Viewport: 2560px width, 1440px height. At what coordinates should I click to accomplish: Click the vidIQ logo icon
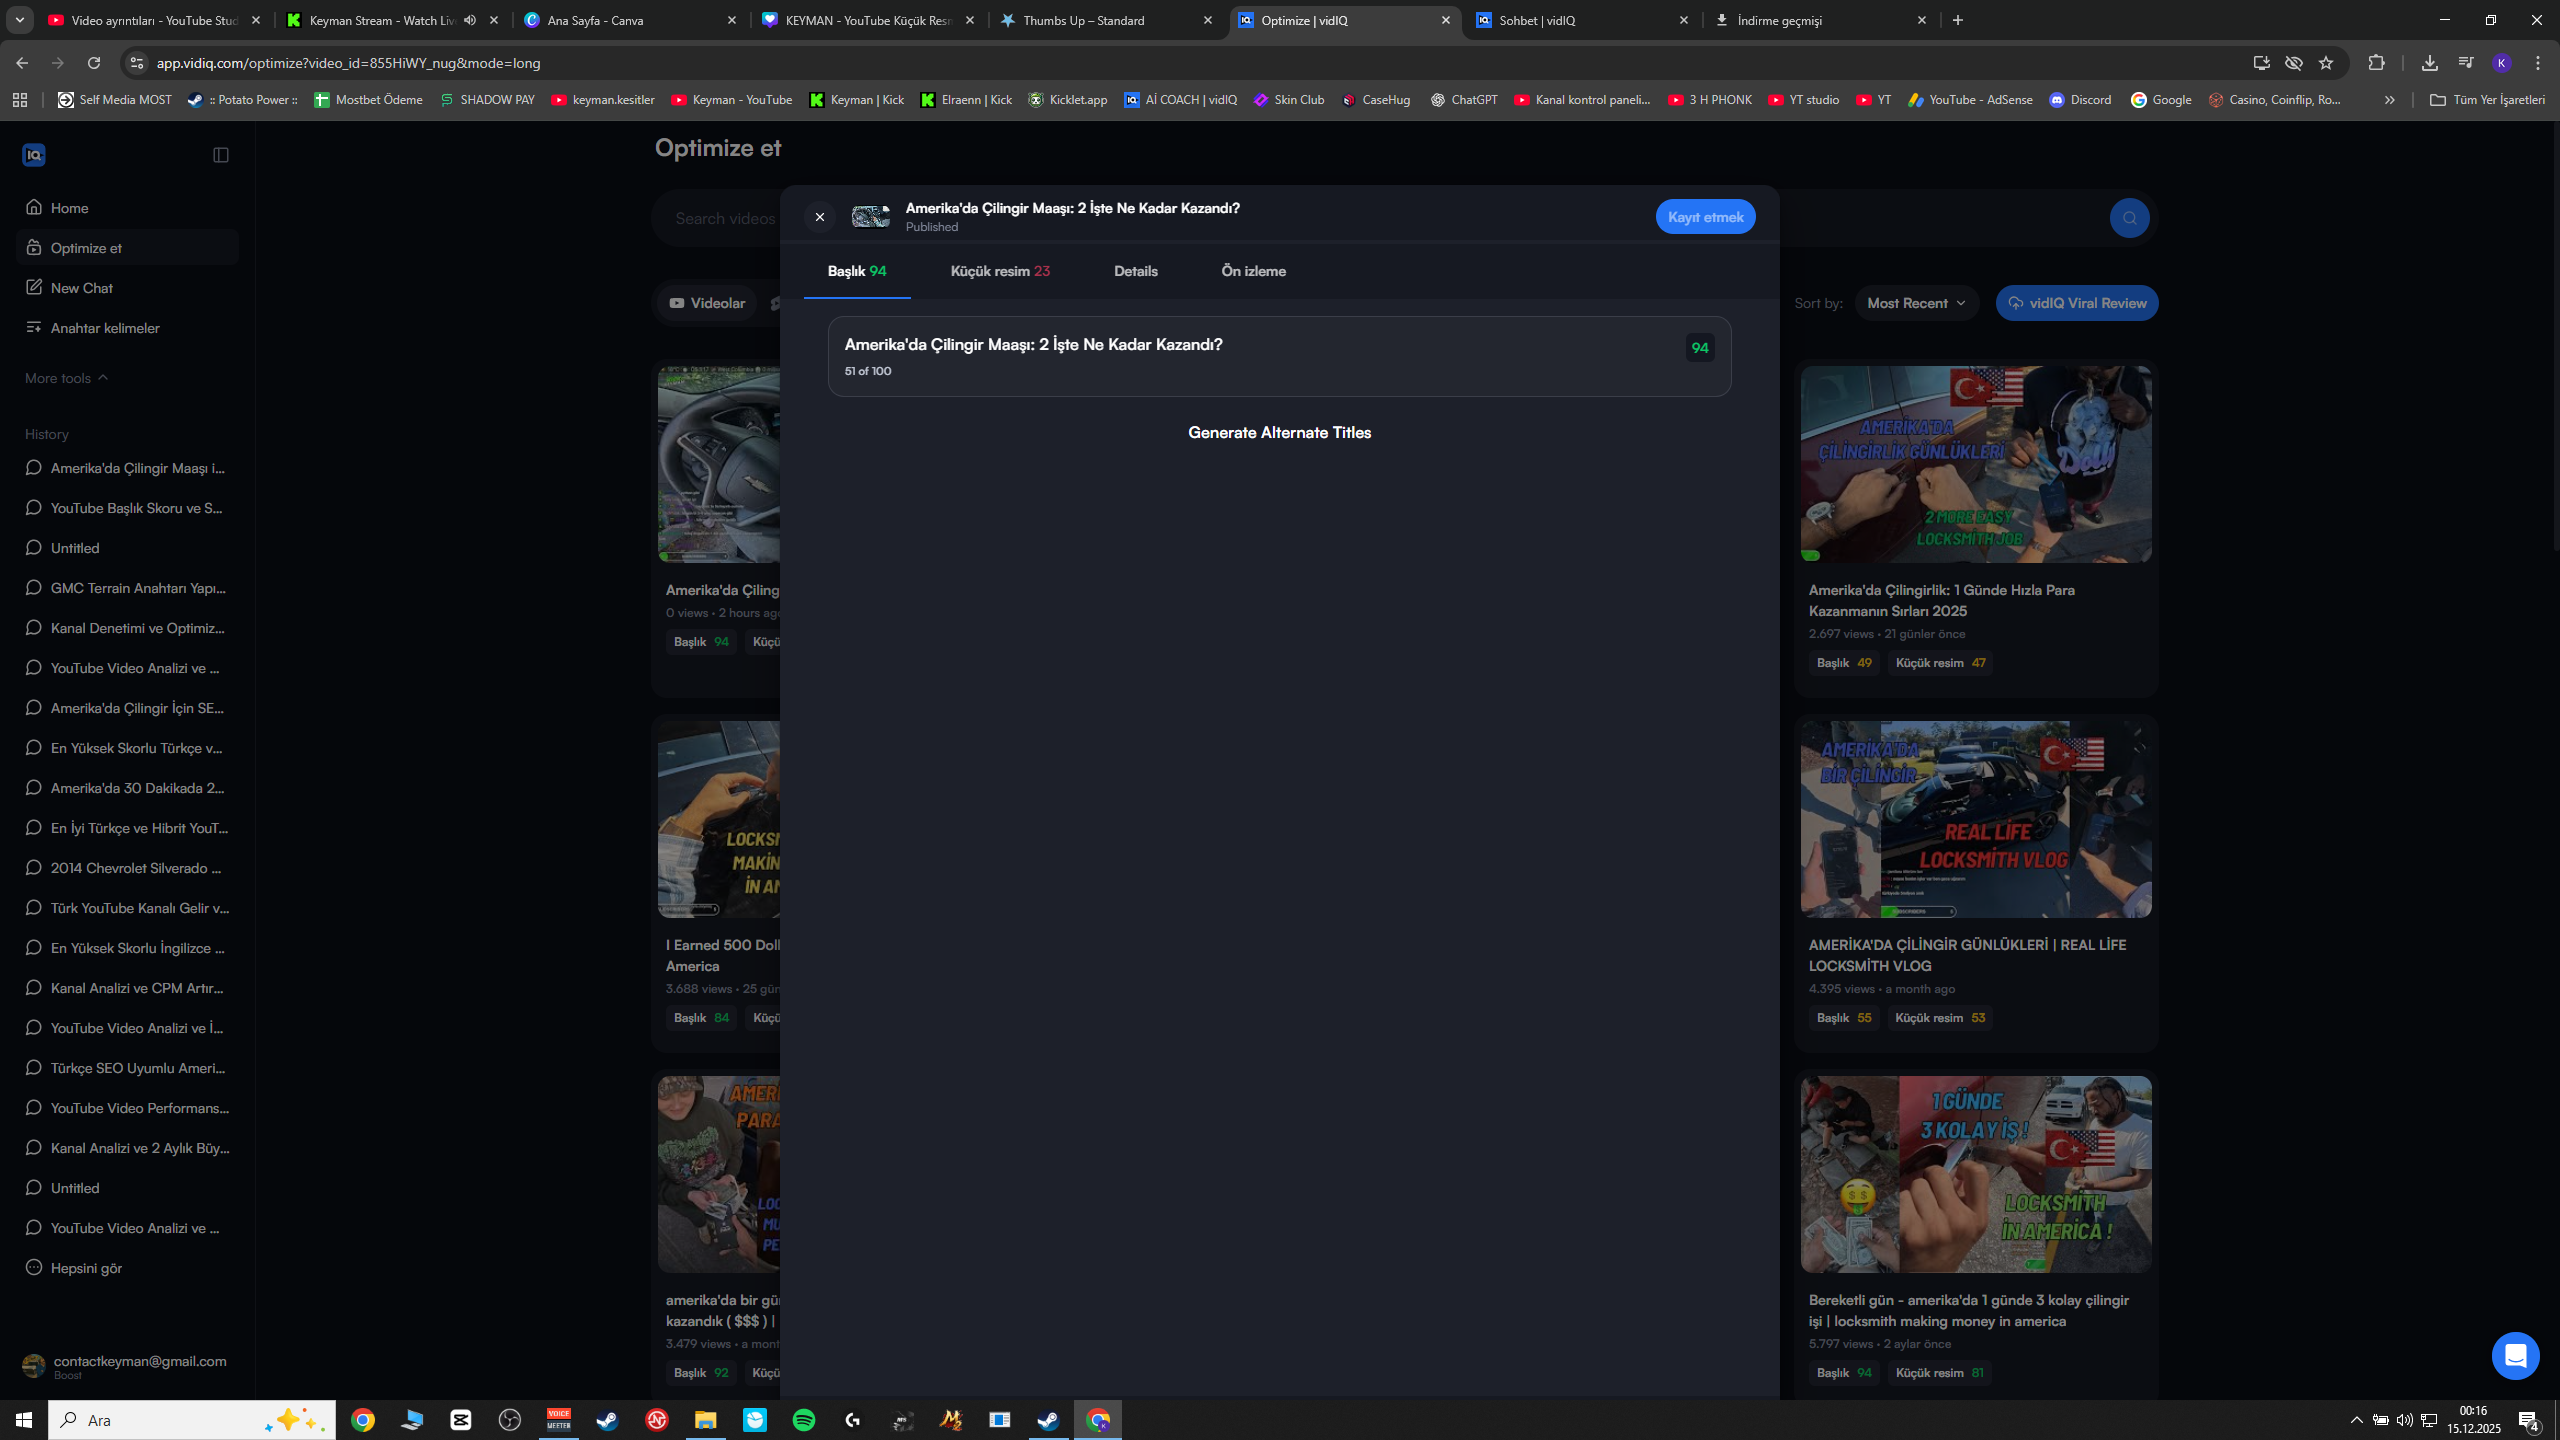(34, 155)
